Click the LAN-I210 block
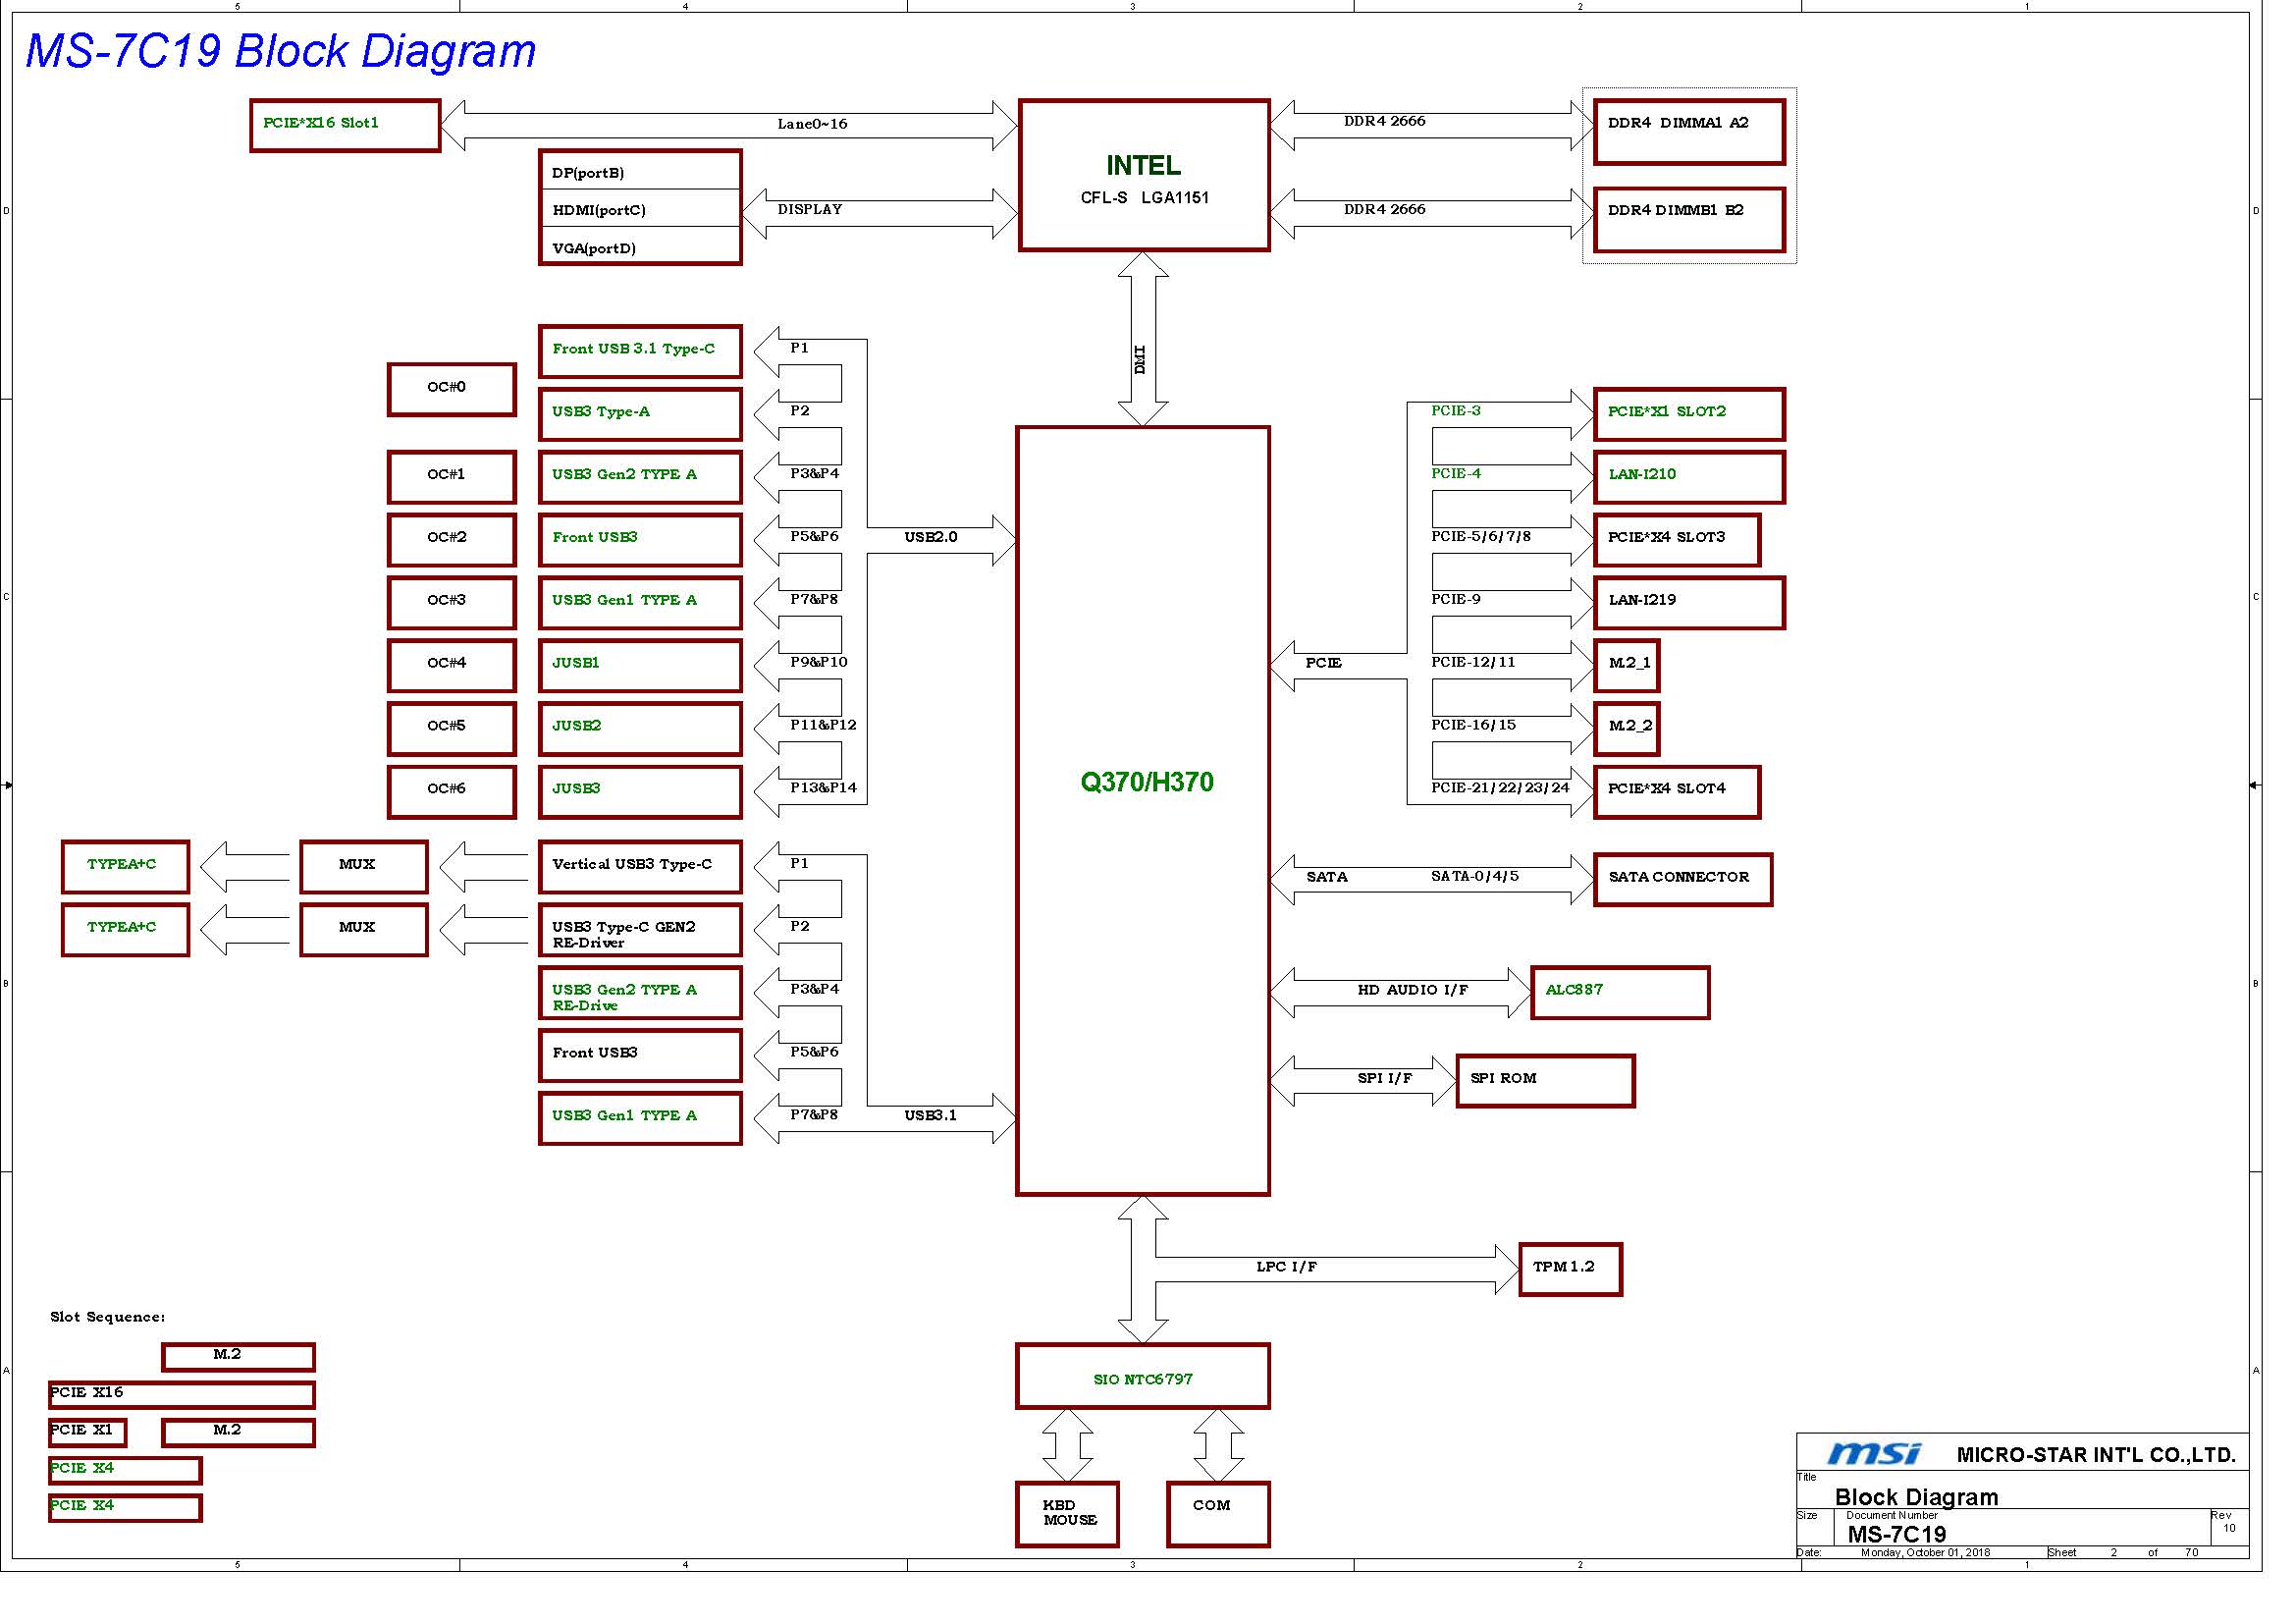Image resolution: width=2296 pixels, height=1624 pixels. (1689, 477)
